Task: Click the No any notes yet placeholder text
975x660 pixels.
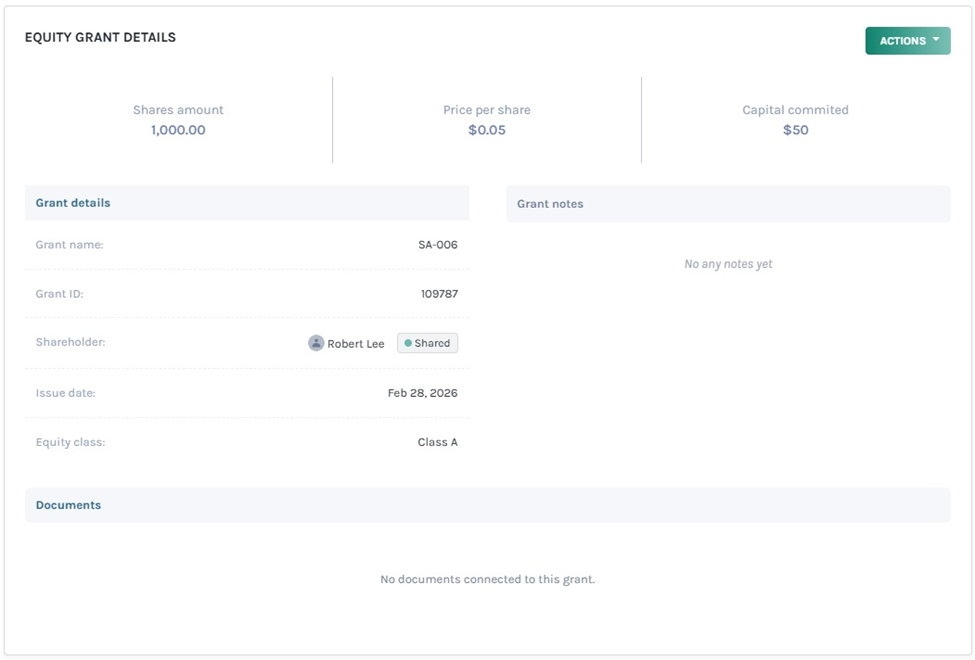Action: click(728, 263)
